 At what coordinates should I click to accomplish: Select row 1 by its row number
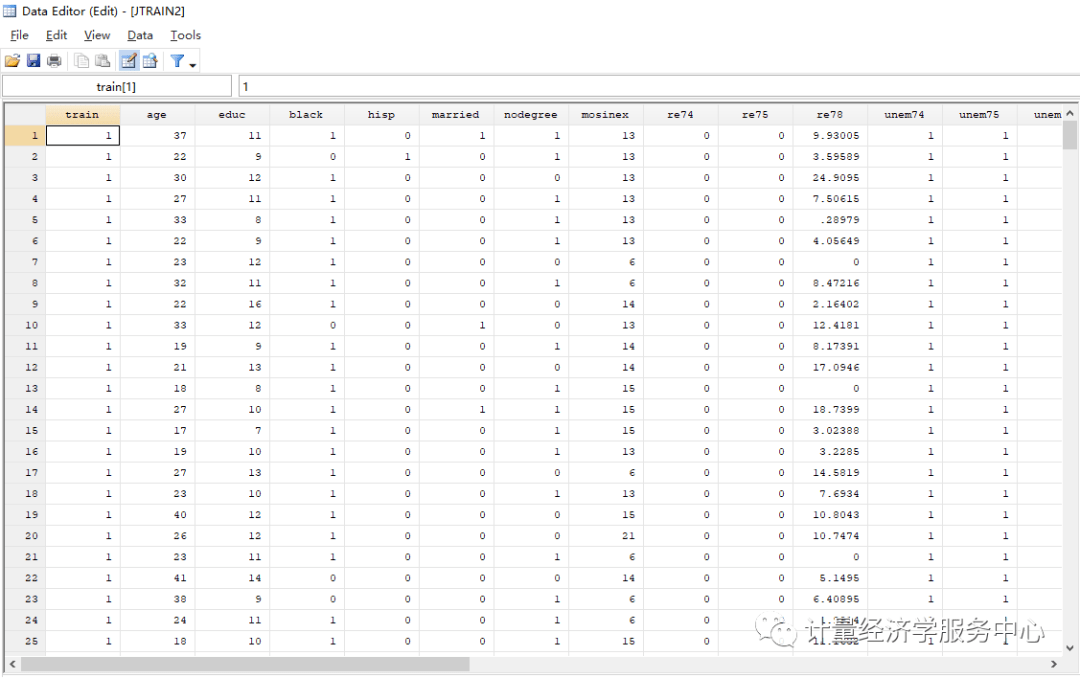(25, 135)
